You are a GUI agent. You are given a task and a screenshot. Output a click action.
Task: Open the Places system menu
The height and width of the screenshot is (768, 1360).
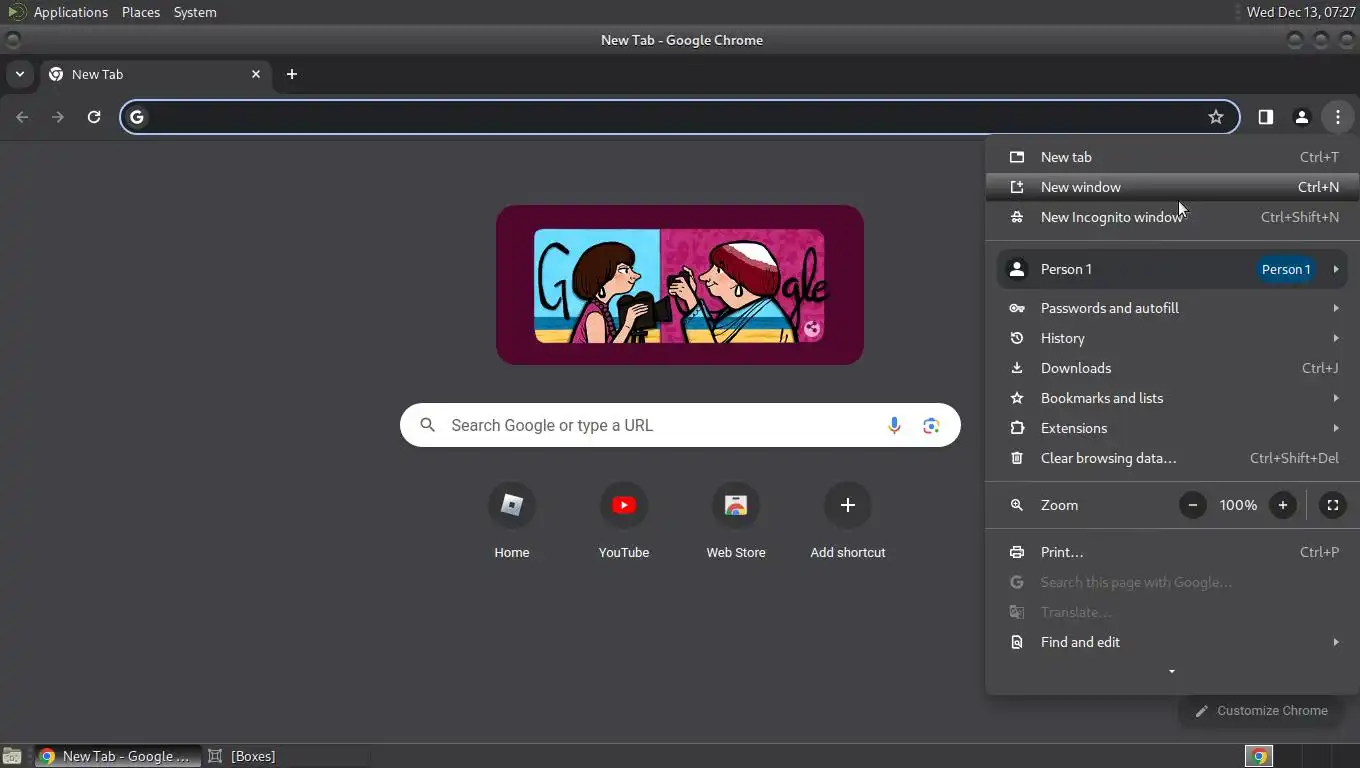click(141, 12)
